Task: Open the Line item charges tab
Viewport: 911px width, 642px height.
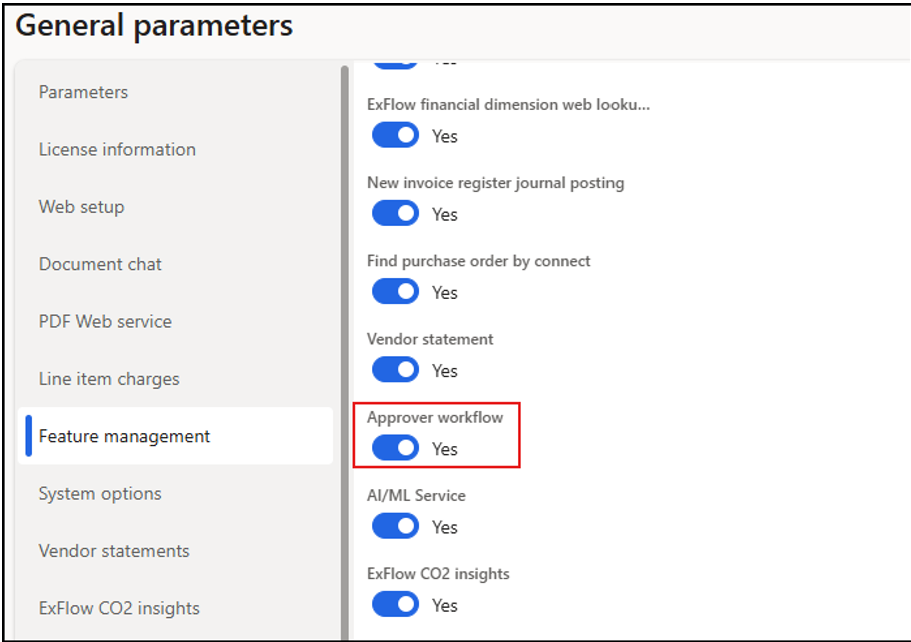Action: click(109, 379)
